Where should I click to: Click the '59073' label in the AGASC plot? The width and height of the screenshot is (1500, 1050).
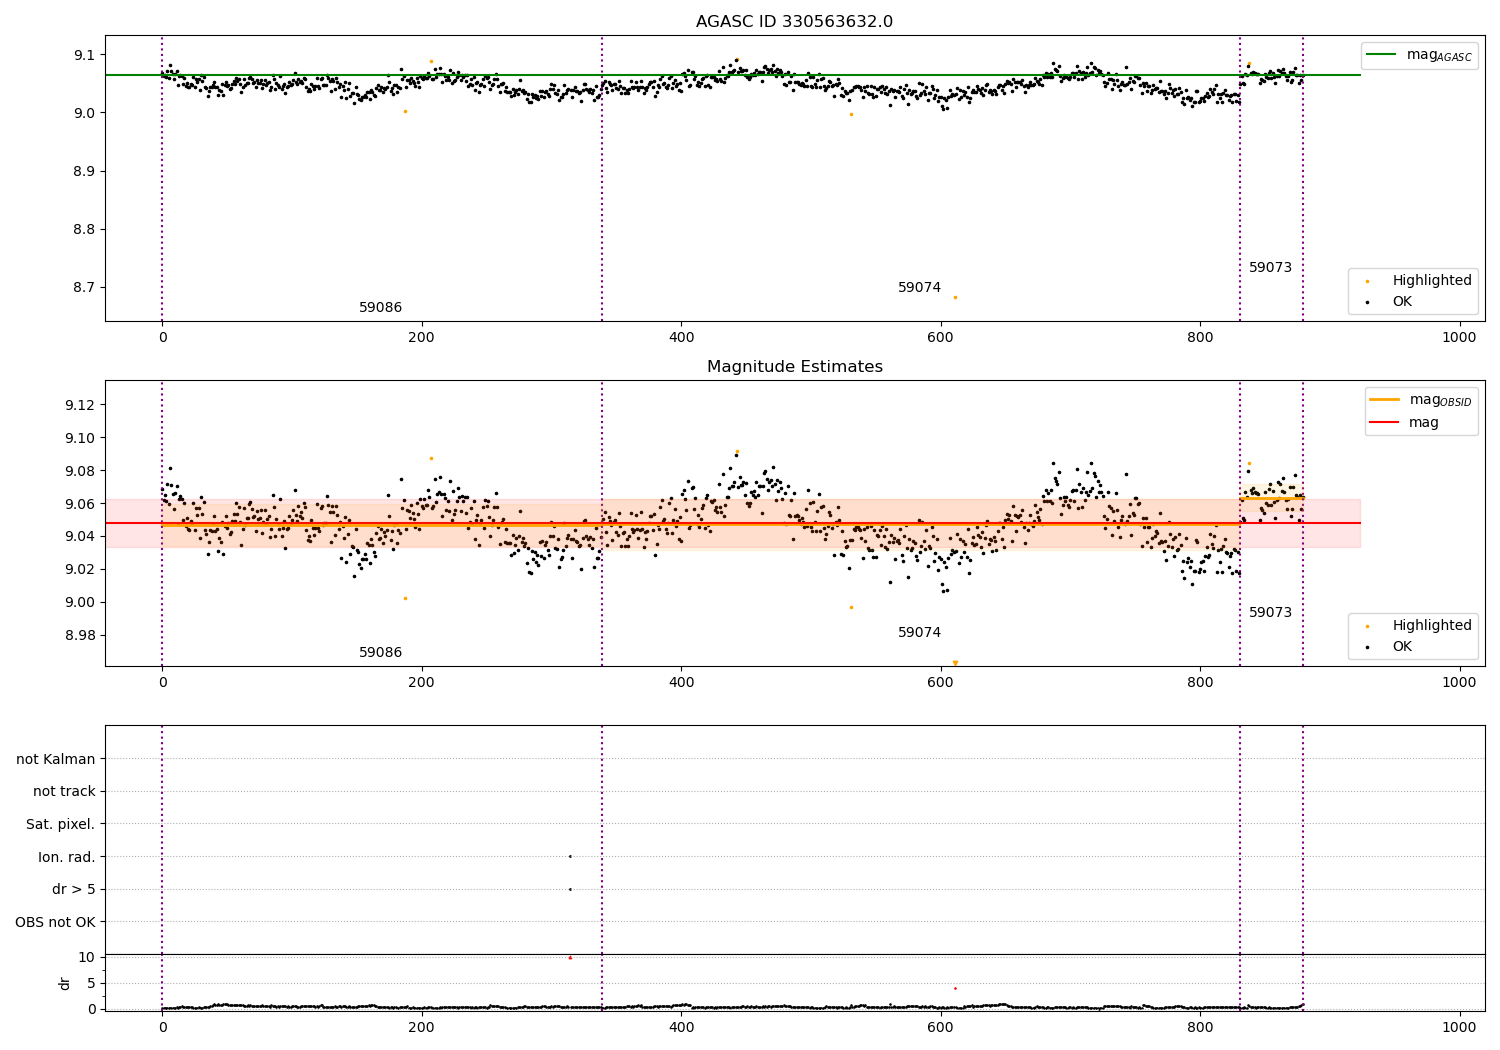(1270, 267)
